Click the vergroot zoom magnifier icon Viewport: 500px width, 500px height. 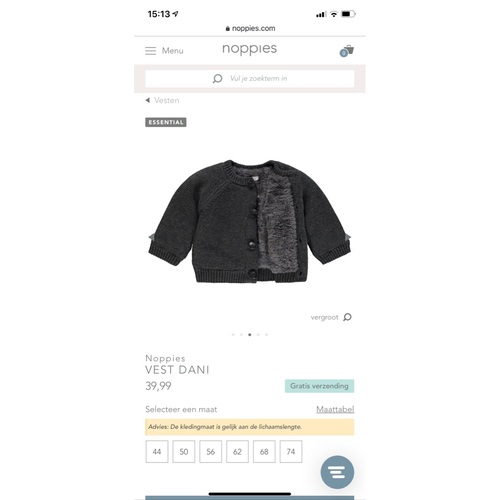click(347, 317)
